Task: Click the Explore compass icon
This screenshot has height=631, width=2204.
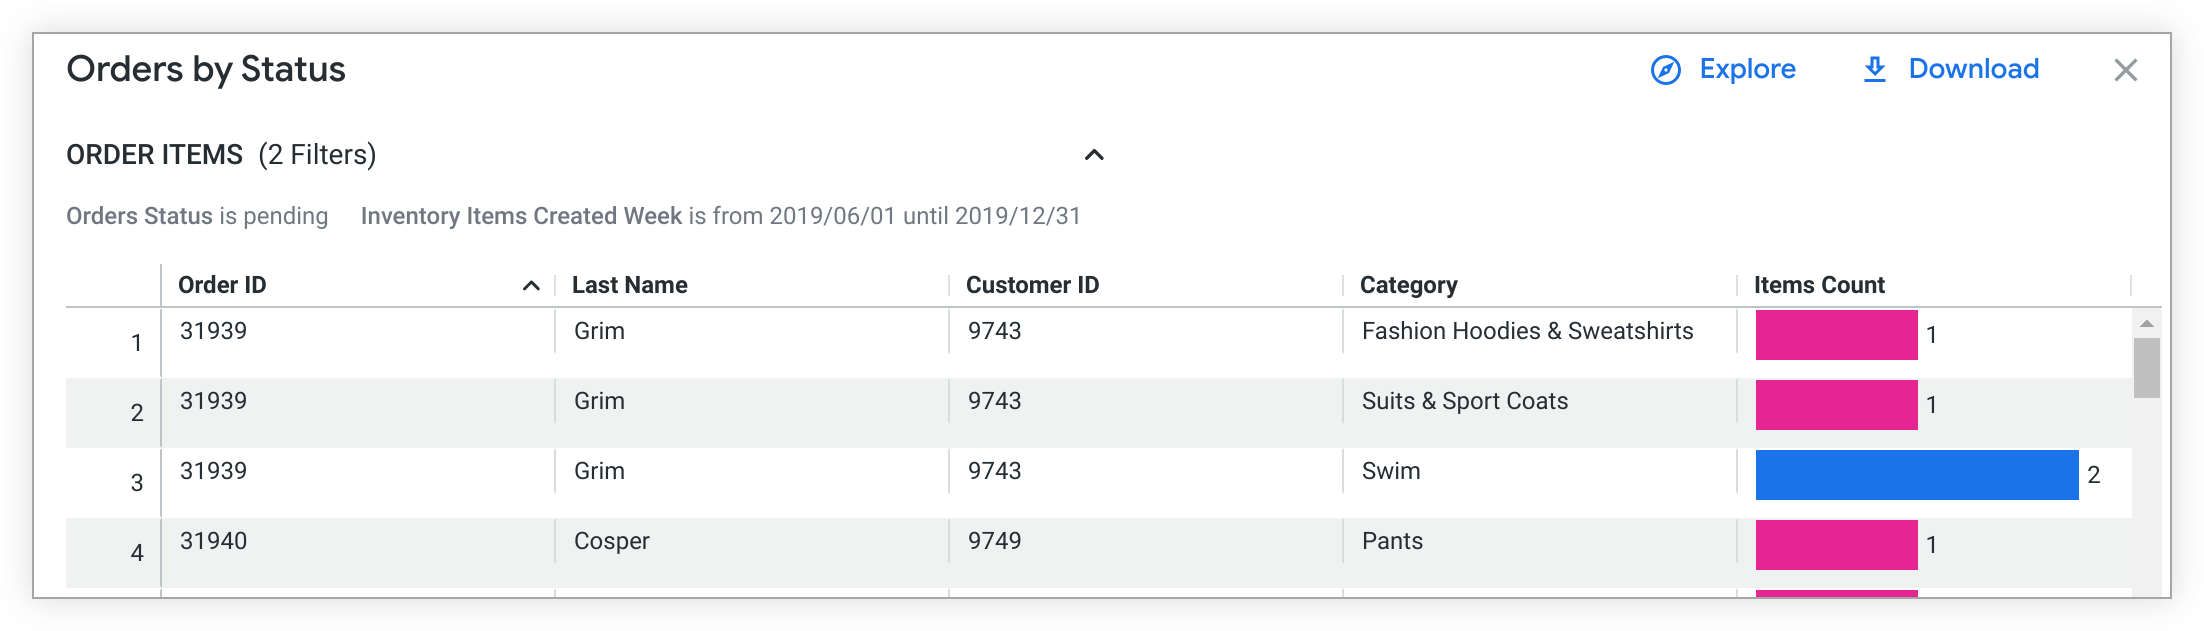Action: coord(1665,70)
